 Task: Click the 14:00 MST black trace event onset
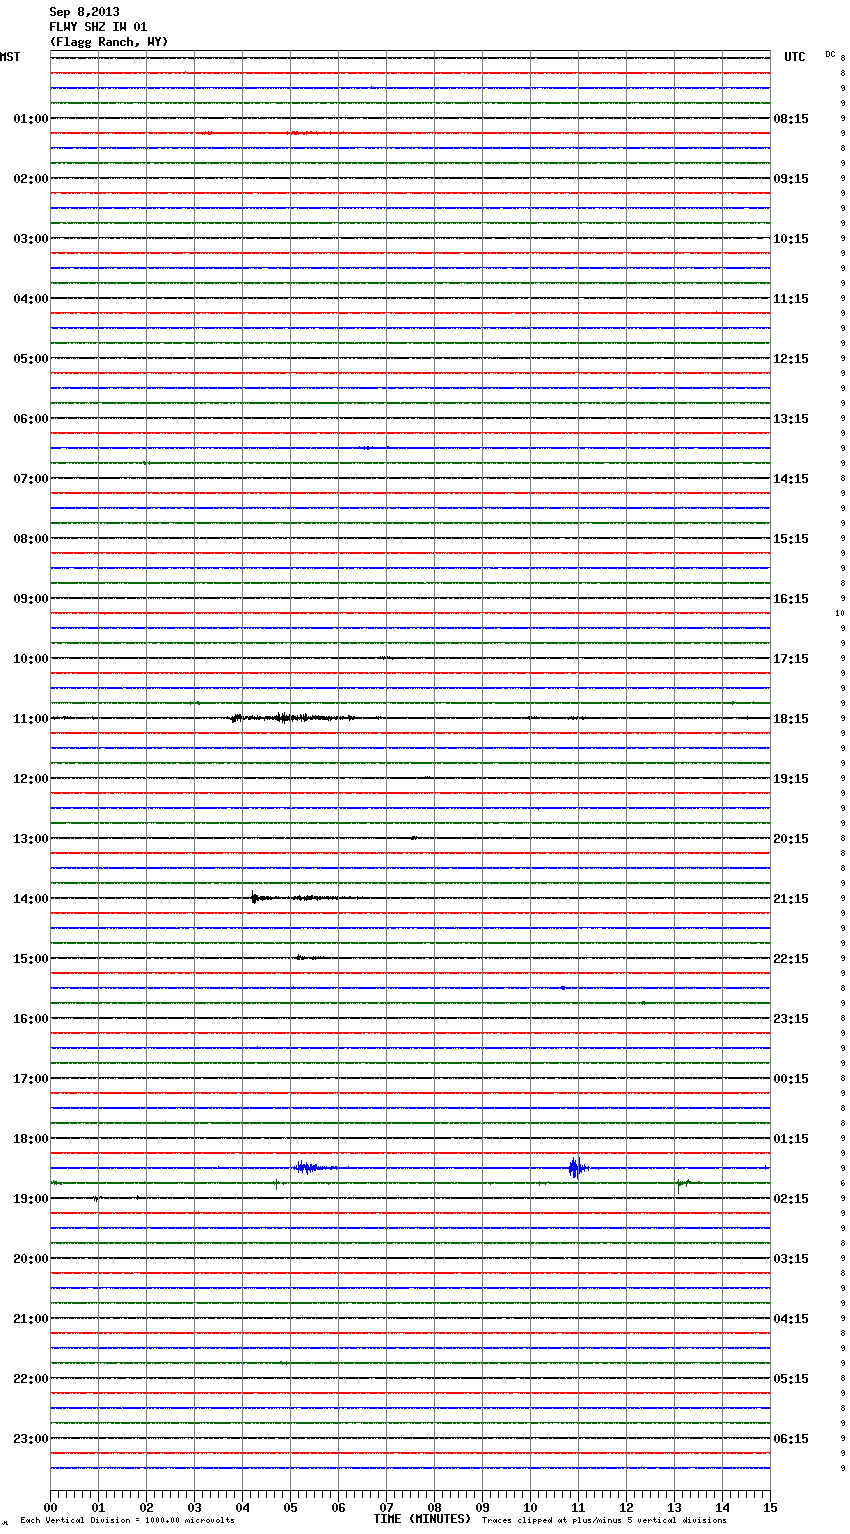(x=254, y=898)
